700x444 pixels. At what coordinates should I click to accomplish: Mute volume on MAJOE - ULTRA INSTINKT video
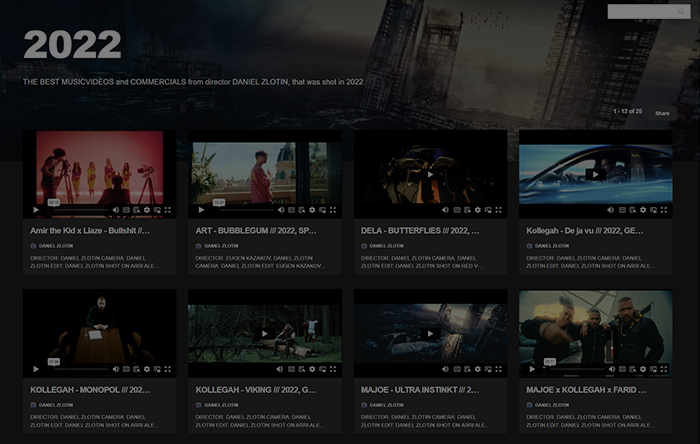446,369
